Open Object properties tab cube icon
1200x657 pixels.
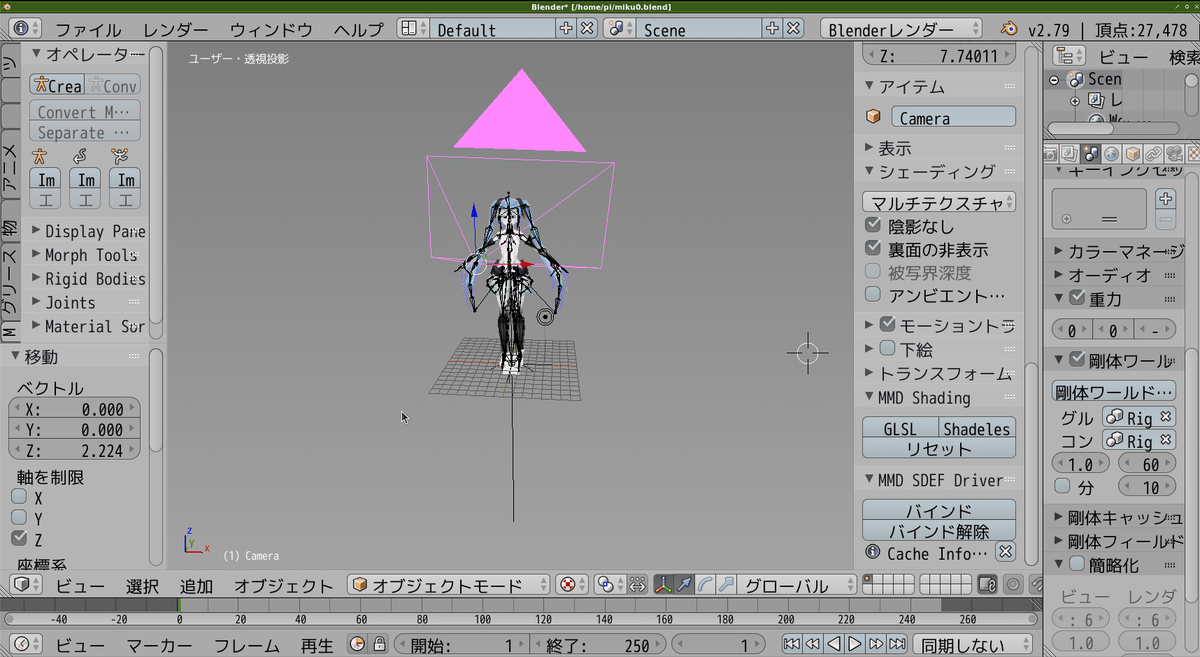click(x=1133, y=154)
